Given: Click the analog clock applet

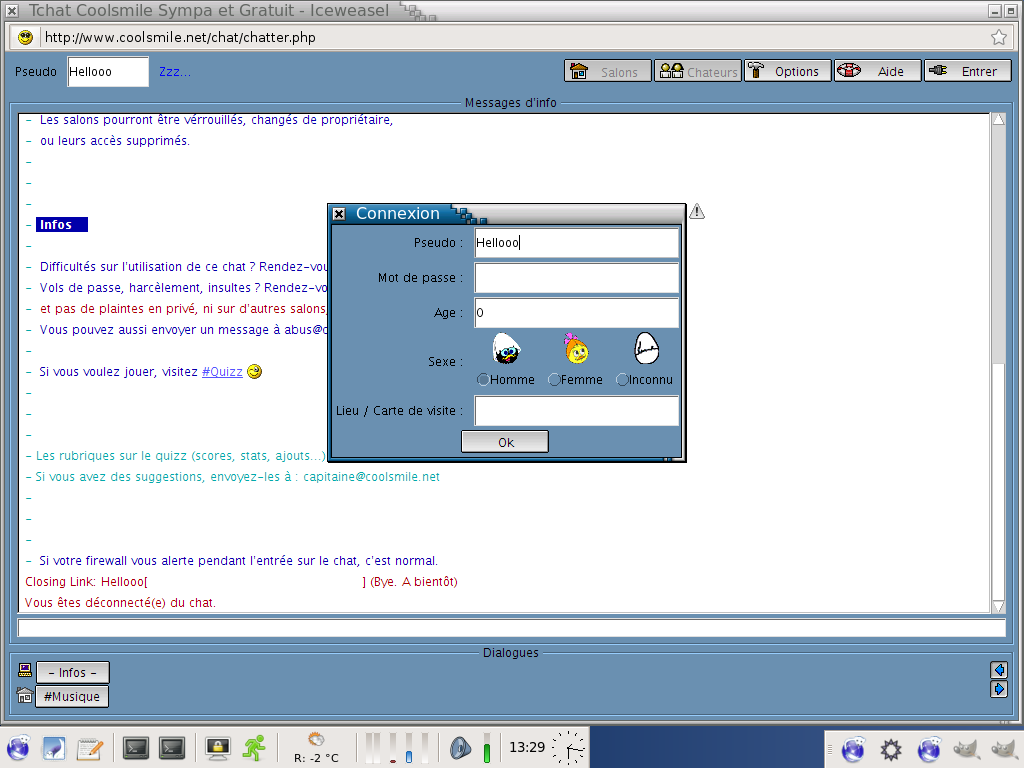Looking at the screenshot, I should pyautogui.click(x=568, y=747).
